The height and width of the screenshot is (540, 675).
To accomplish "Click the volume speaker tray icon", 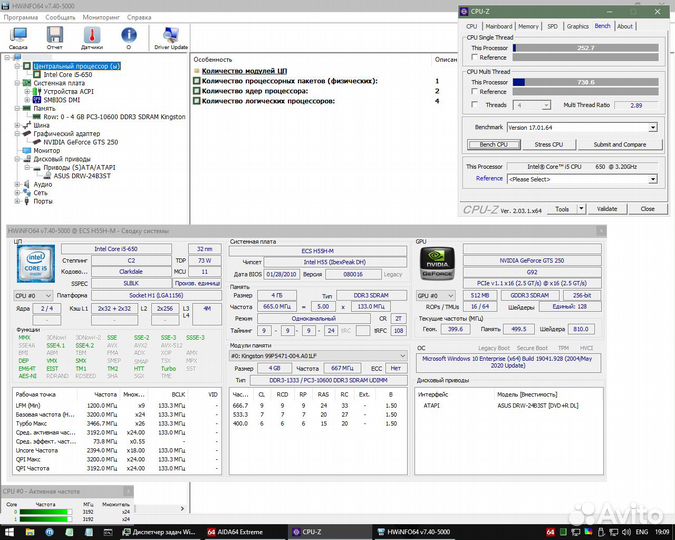I will tap(626, 532).
